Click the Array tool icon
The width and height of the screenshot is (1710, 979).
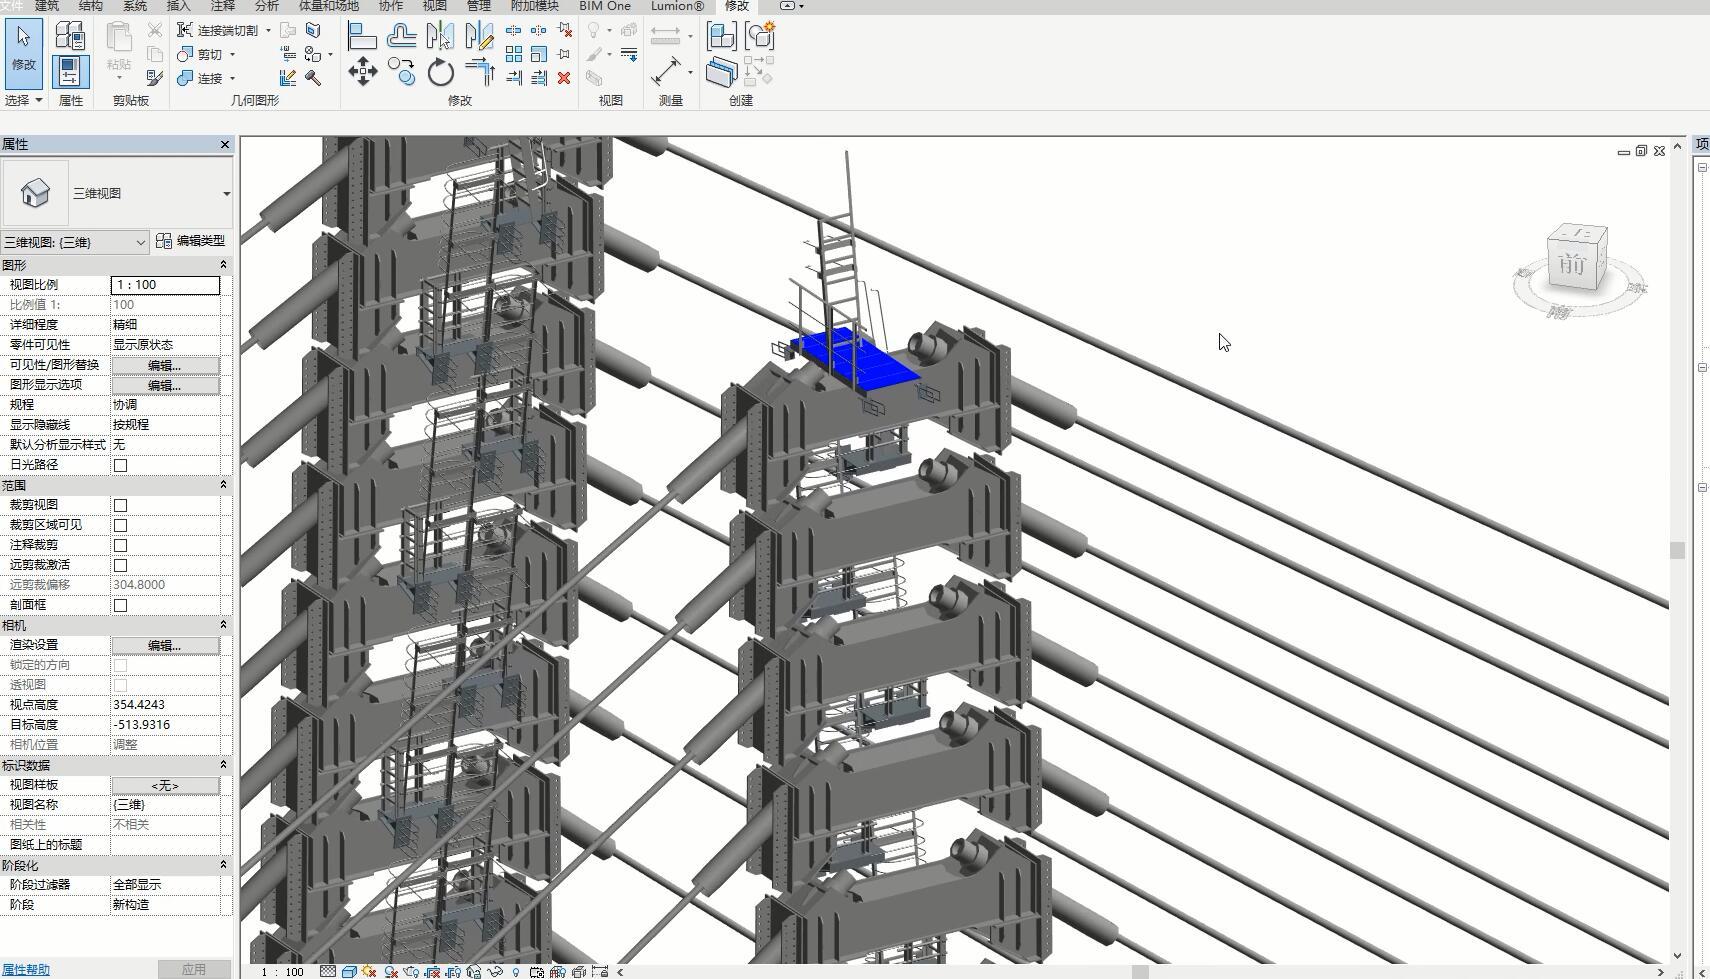(x=514, y=54)
